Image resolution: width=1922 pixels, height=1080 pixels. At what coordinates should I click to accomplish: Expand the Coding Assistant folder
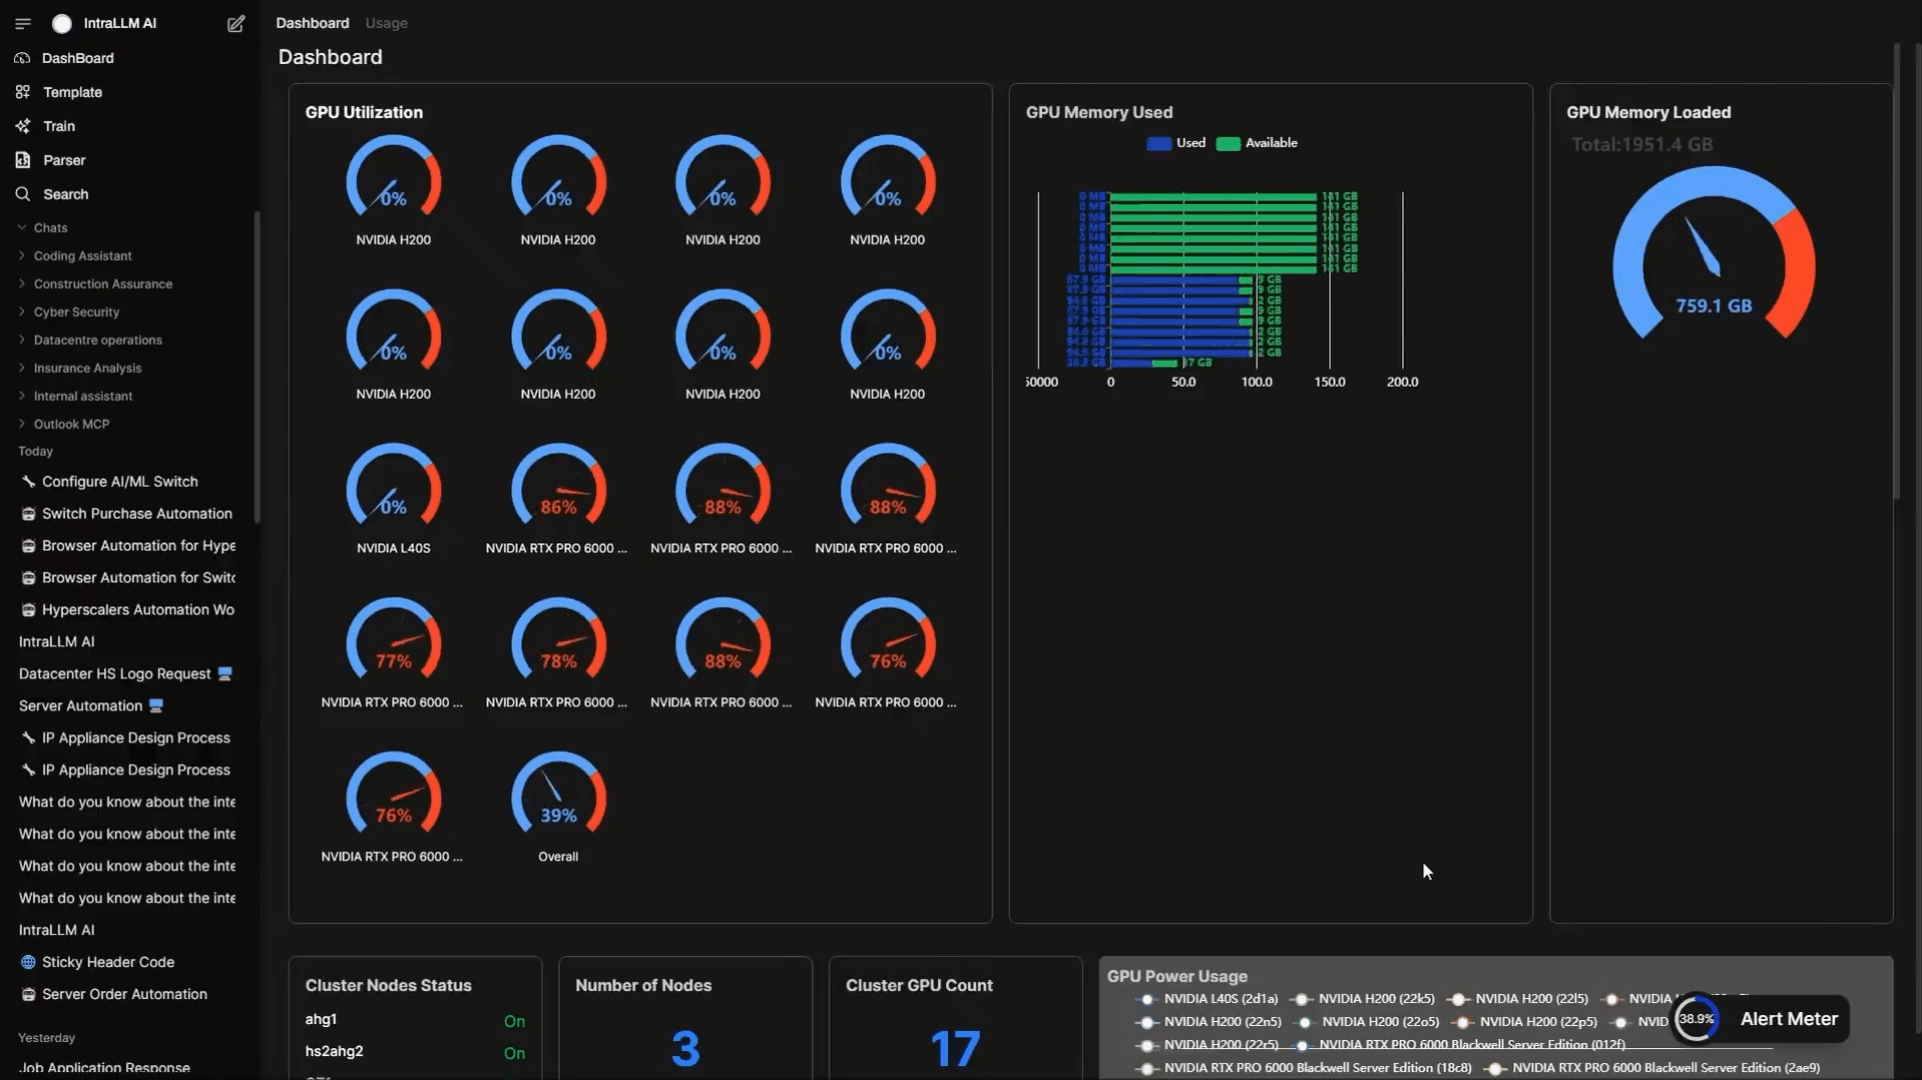[21, 256]
